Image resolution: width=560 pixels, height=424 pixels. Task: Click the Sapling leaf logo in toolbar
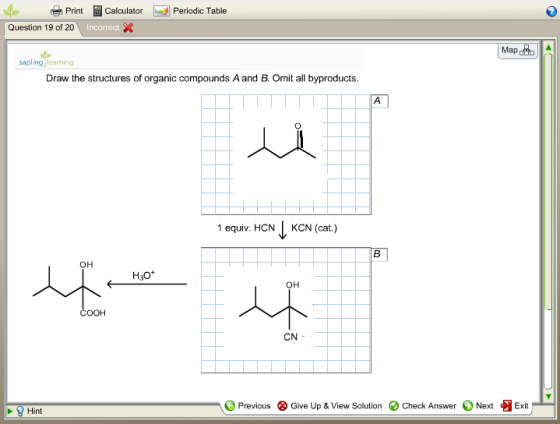[11, 11]
